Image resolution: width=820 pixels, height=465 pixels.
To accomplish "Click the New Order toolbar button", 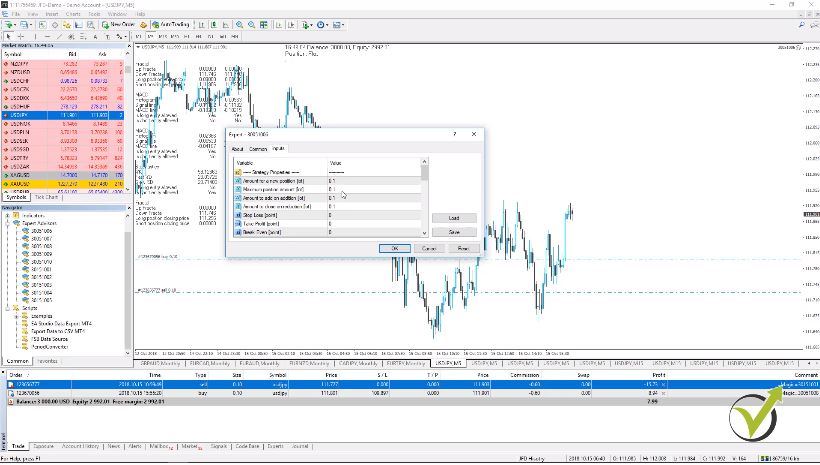I will coord(119,25).
